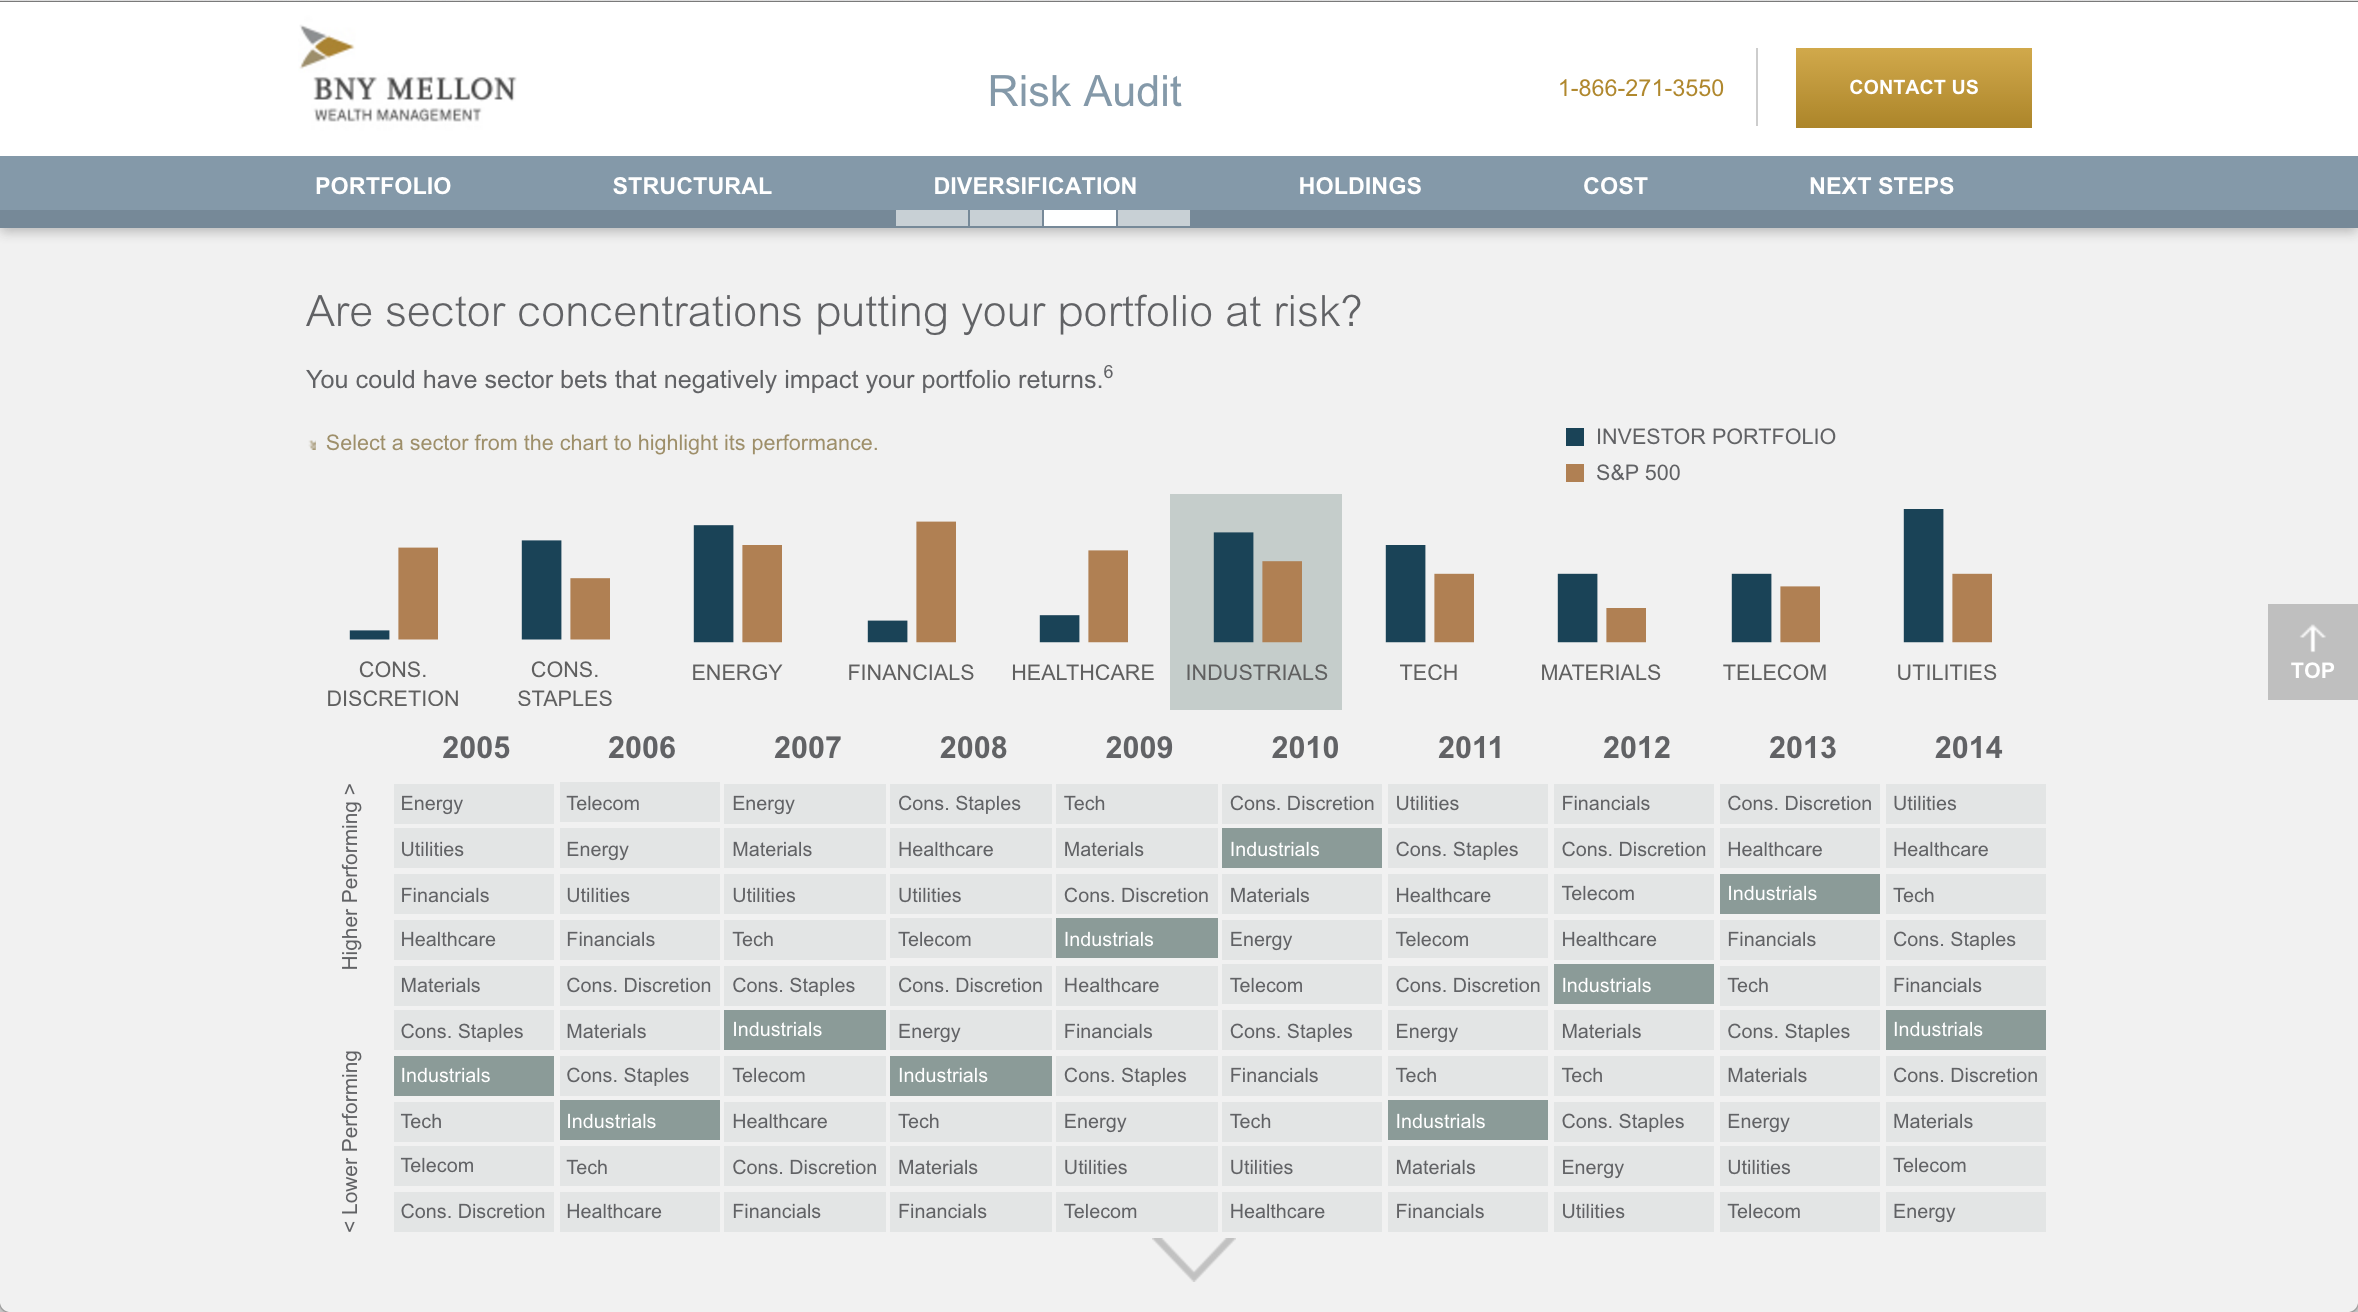Open the Portfolio tab
Image resolution: width=2358 pixels, height=1312 pixels.
tap(383, 186)
